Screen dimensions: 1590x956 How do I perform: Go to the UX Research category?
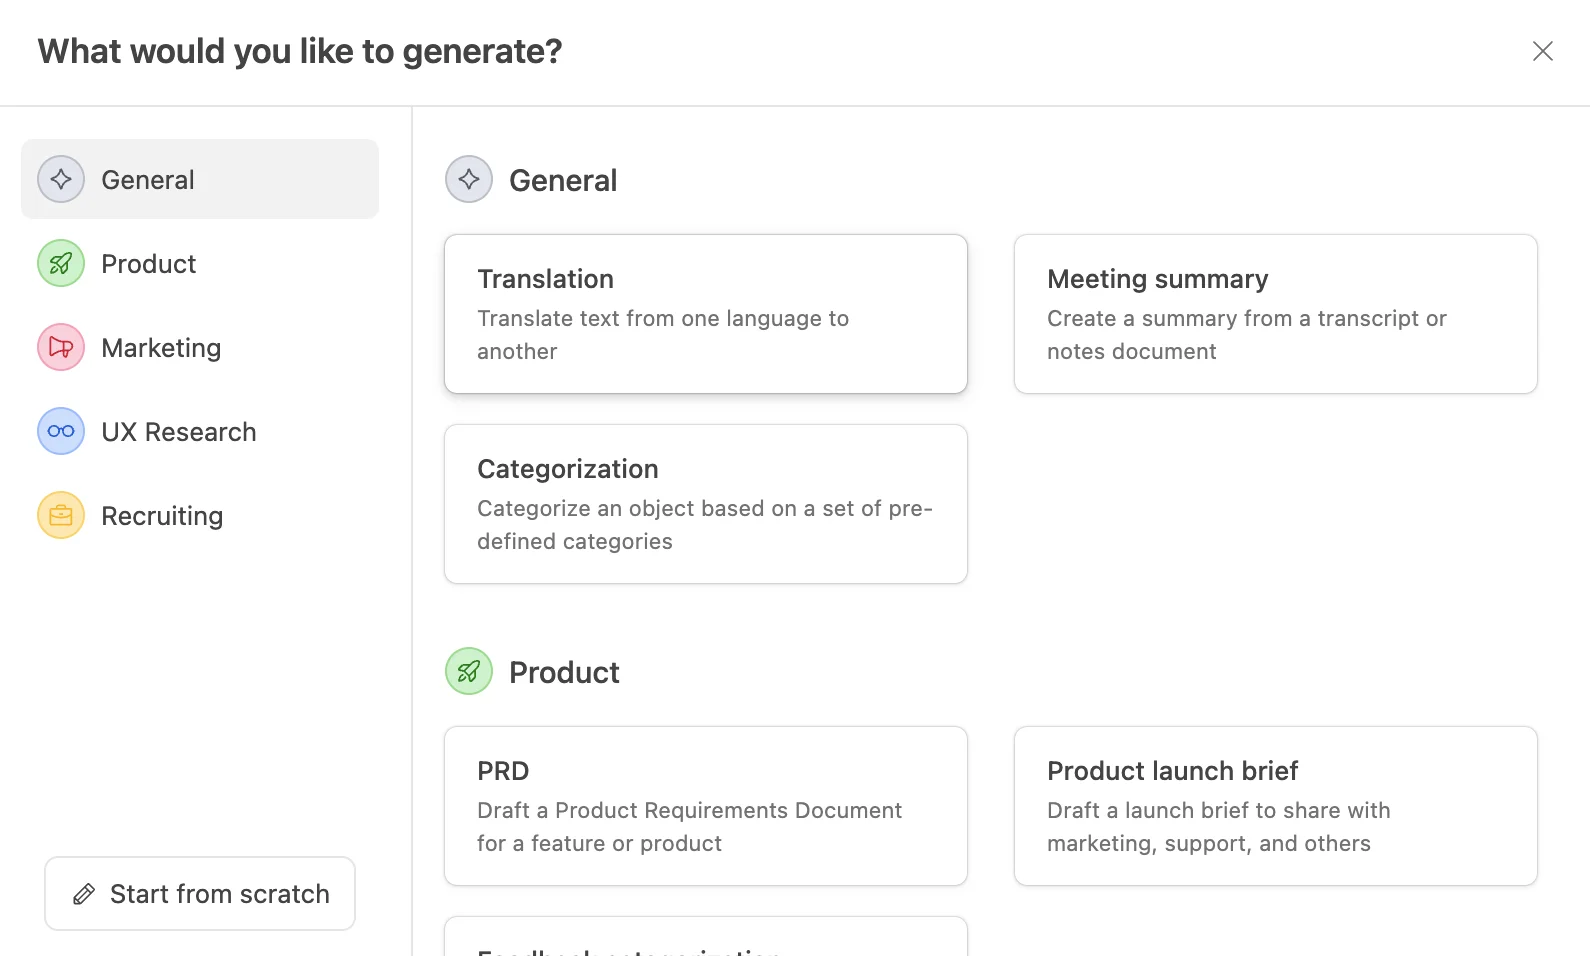point(179,432)
